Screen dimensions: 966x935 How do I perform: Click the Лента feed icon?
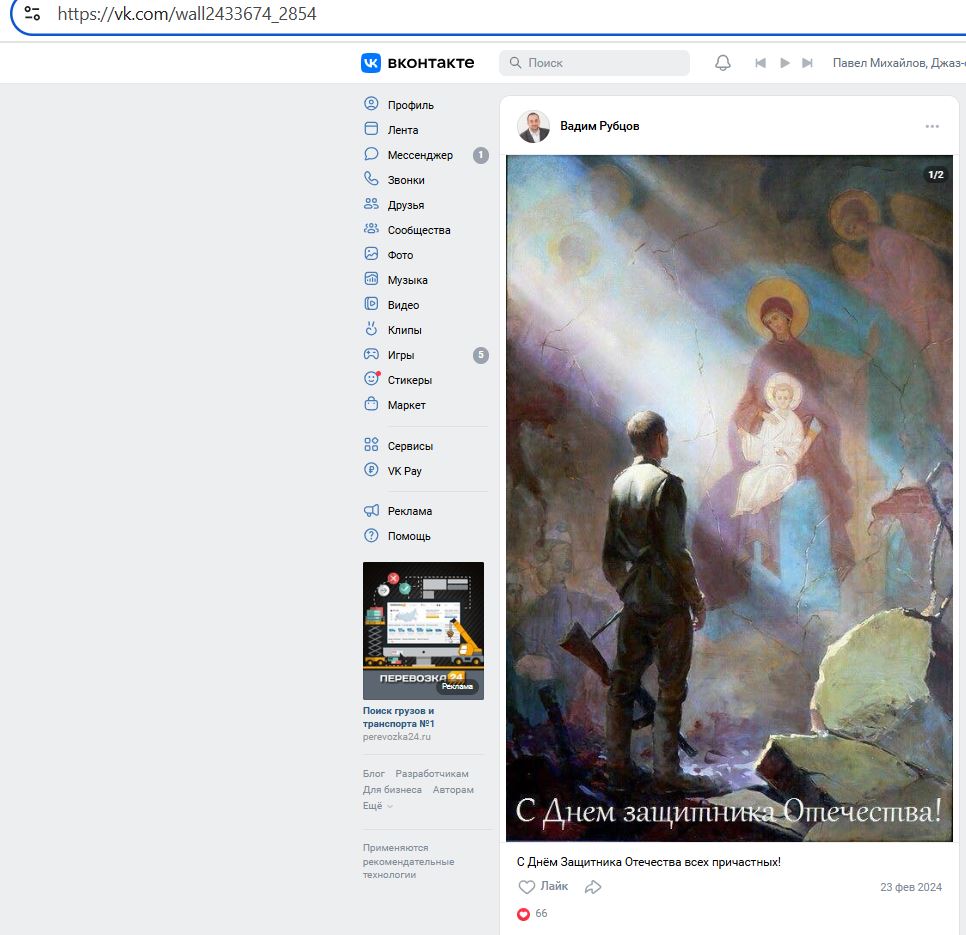click(371, 129)
